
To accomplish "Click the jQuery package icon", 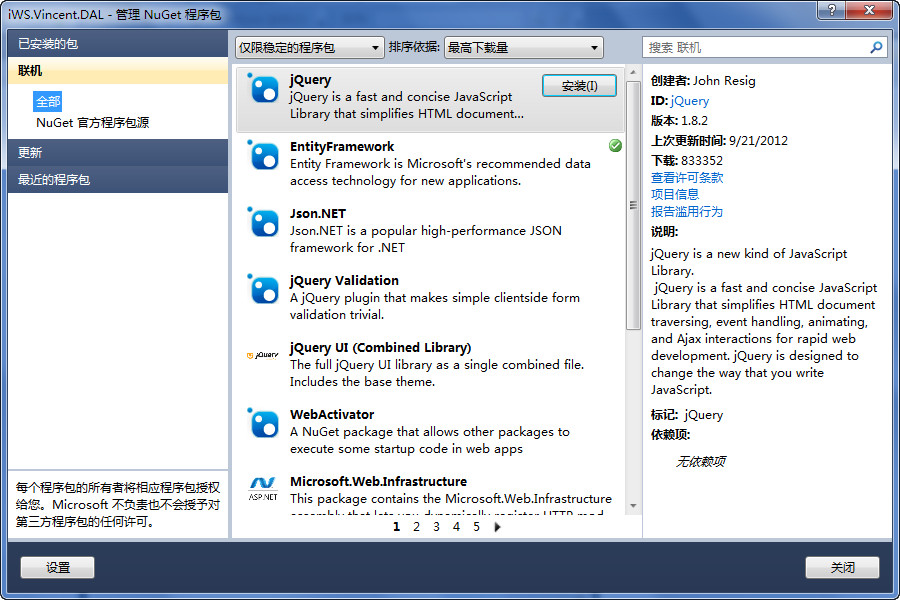I will (x=263, y=89).
